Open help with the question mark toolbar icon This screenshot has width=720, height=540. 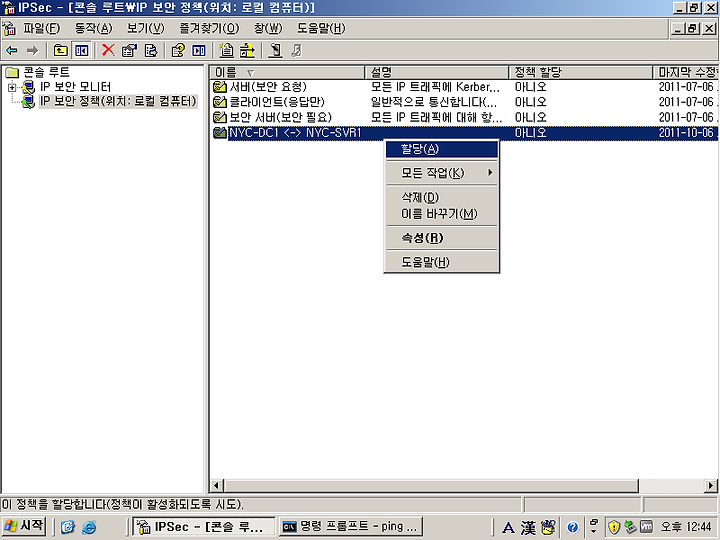pos(178,51)
